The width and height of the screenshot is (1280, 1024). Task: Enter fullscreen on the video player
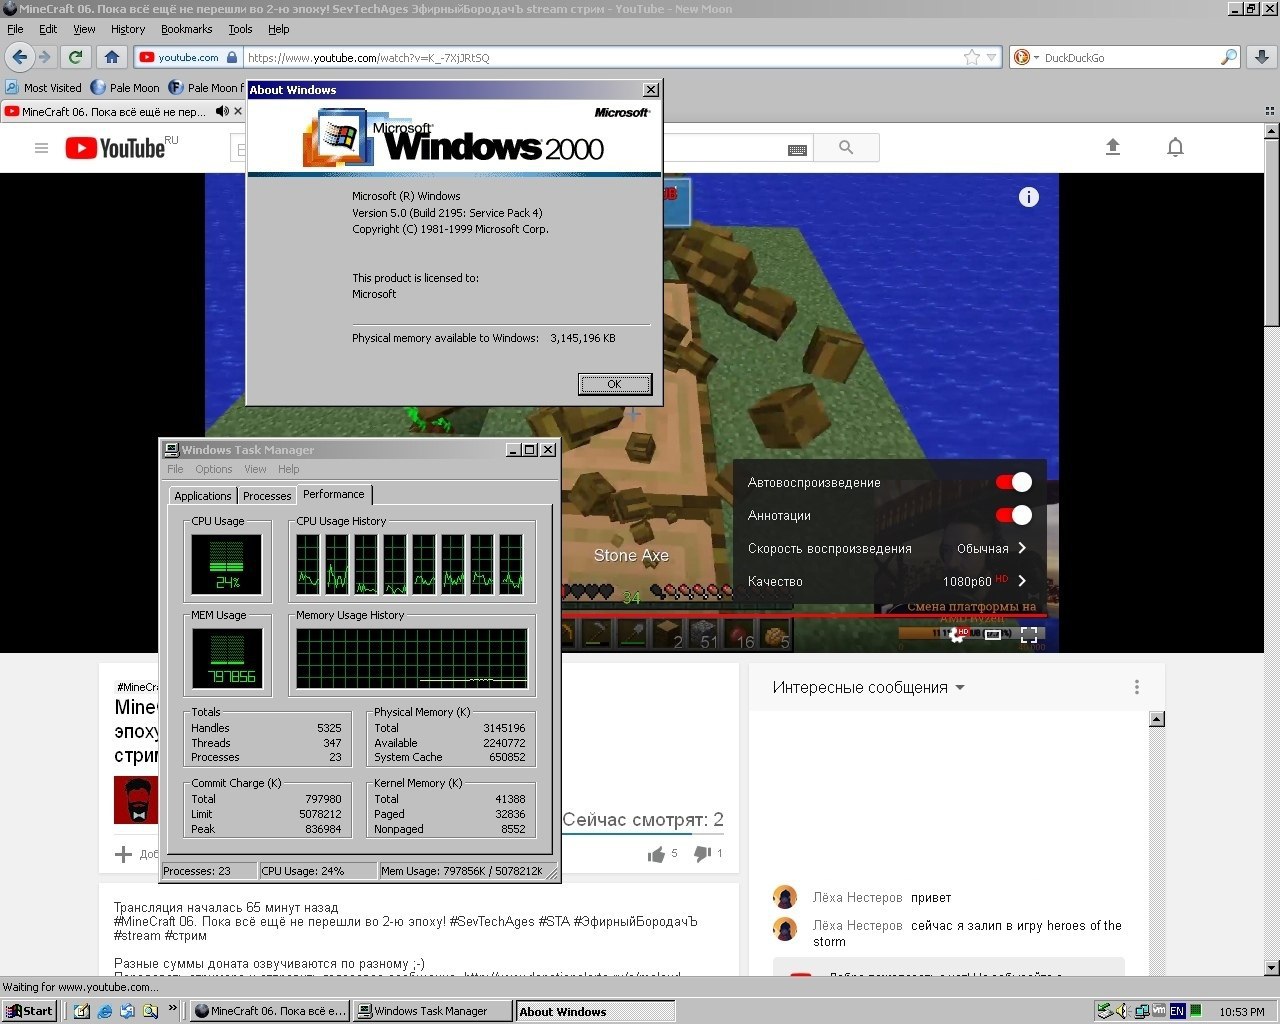click(x=1029, y=634)
